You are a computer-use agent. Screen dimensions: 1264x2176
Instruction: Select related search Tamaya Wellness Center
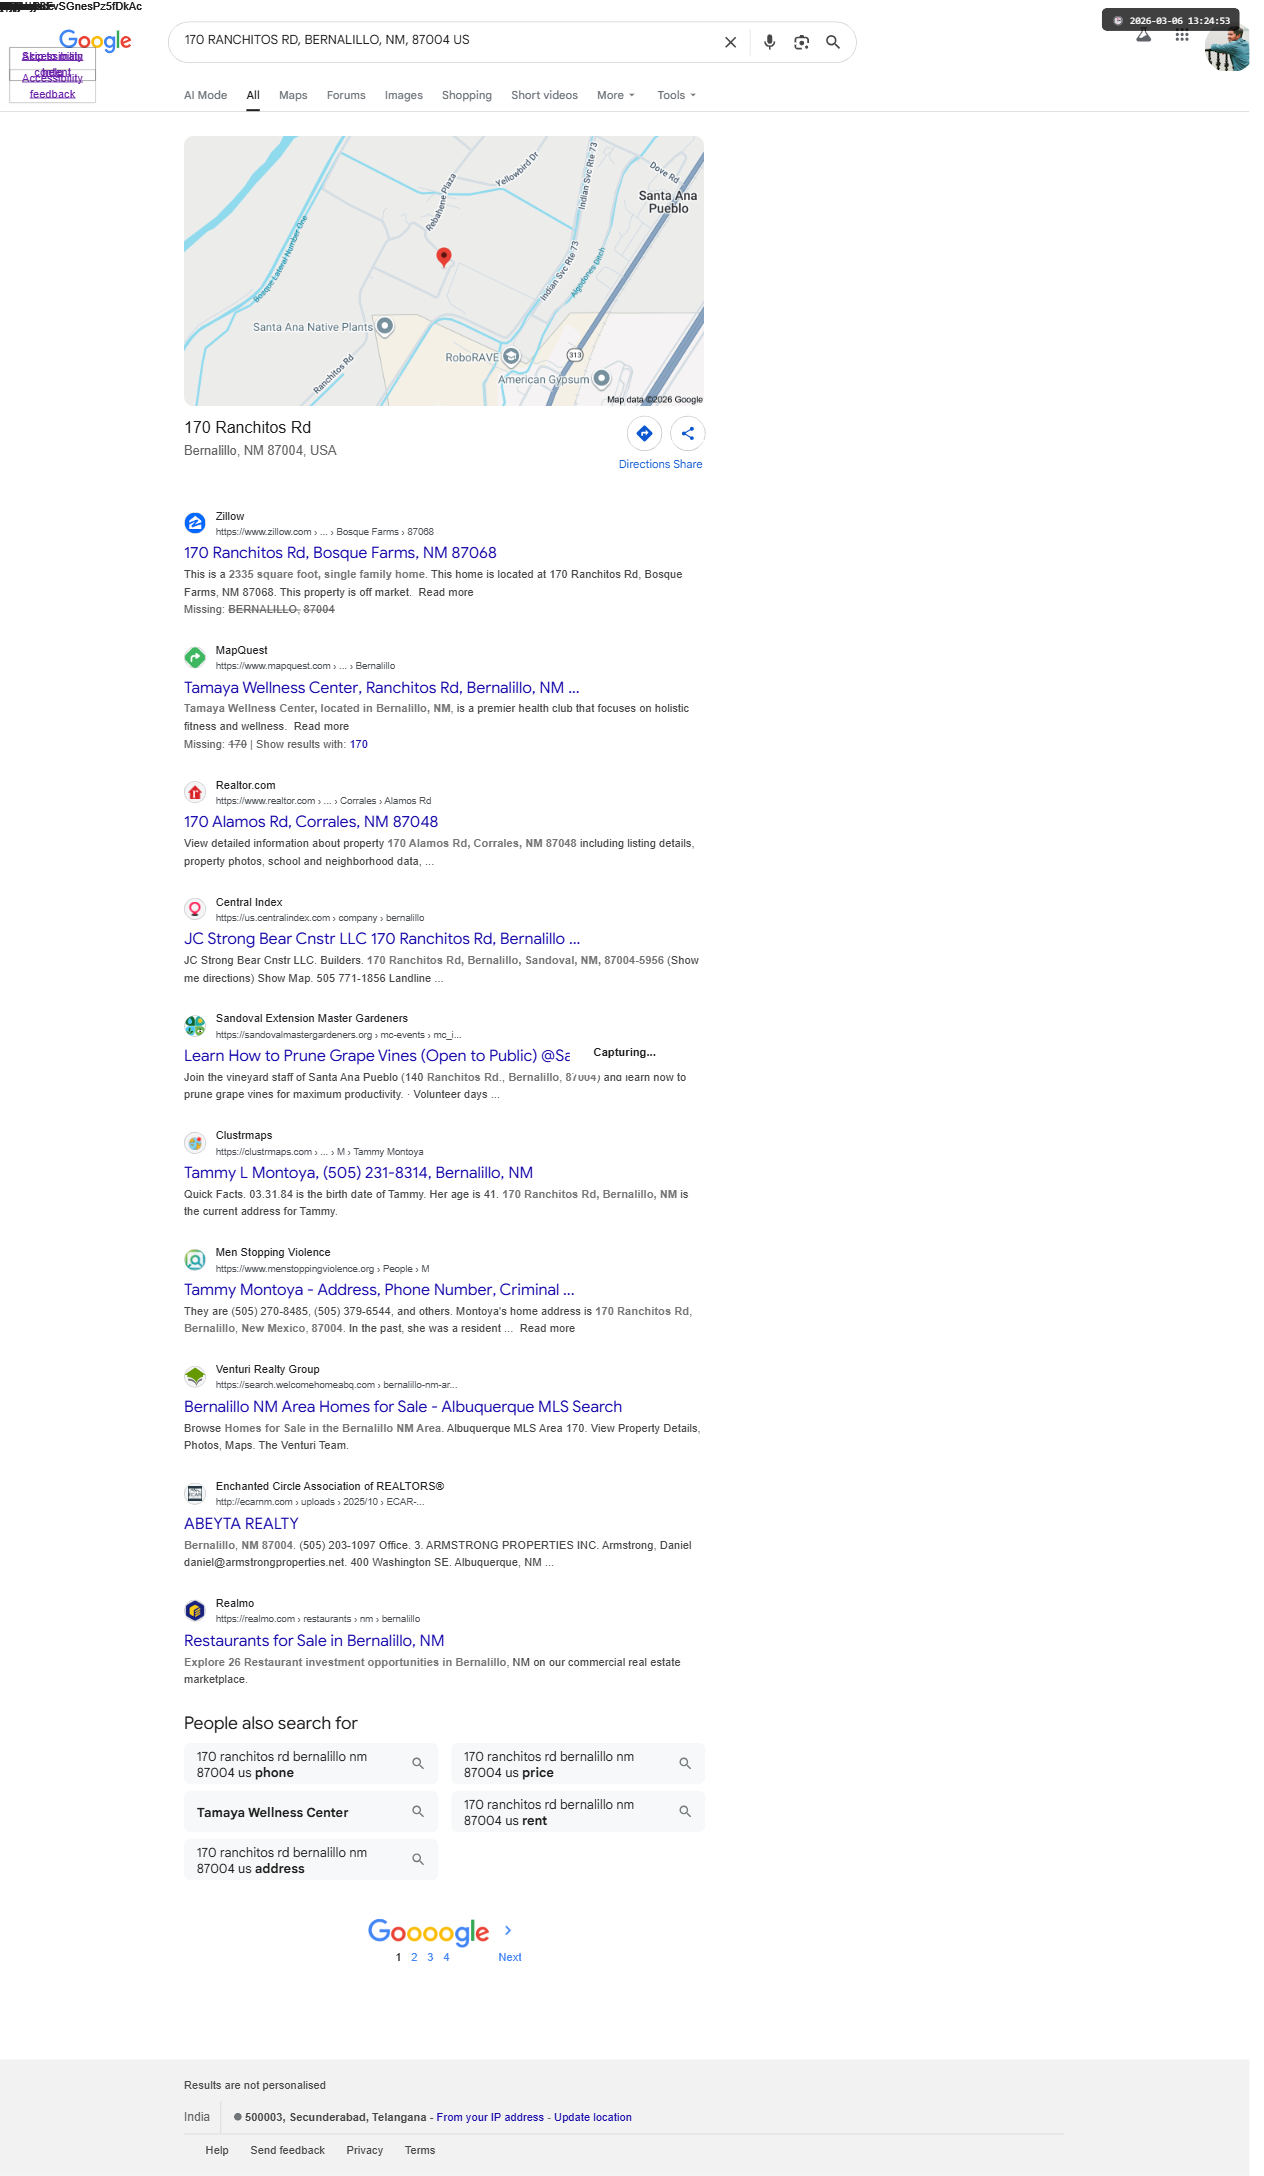311,1812
